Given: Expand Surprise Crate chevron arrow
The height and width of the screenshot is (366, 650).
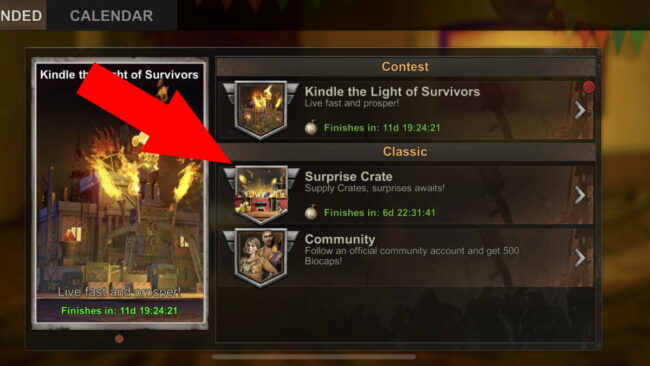Looking at the screenshot, I should (x=580, y=195).
